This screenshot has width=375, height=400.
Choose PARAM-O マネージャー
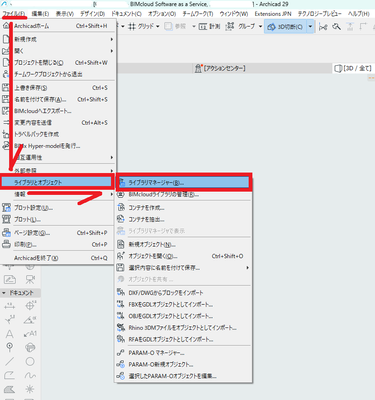point(183,353)
